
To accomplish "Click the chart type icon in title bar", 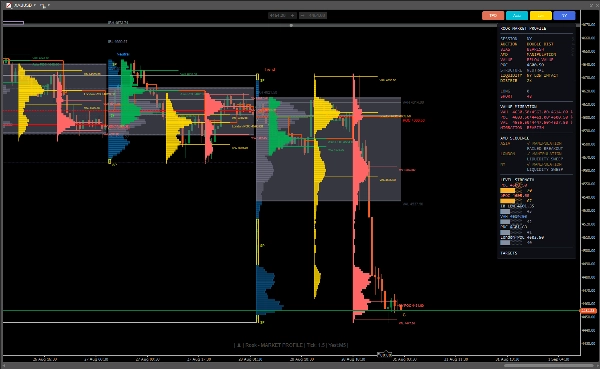I will (x=44, y=5).
